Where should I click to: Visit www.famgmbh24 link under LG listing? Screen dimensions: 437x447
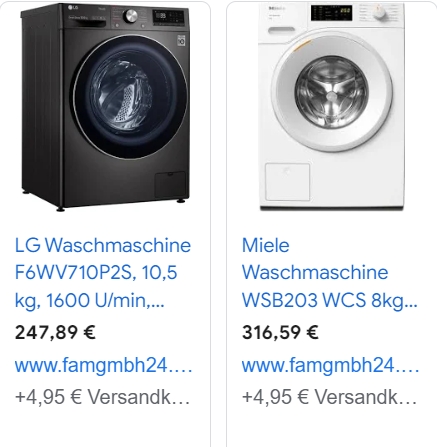(103, 365)
